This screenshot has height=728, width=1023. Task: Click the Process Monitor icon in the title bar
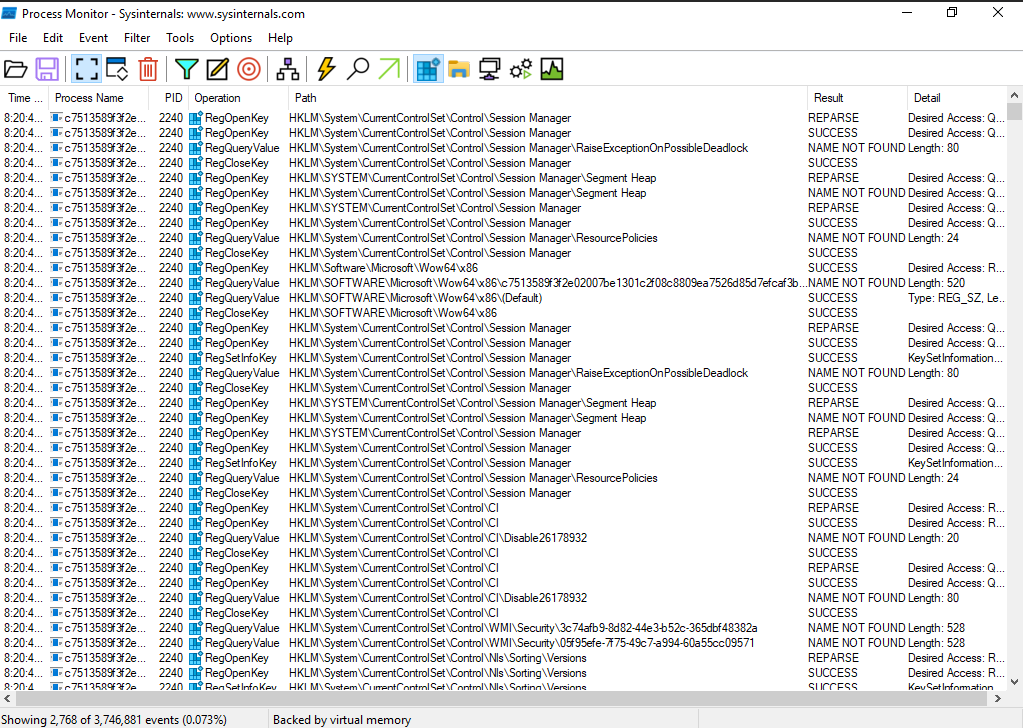[9, 13]
